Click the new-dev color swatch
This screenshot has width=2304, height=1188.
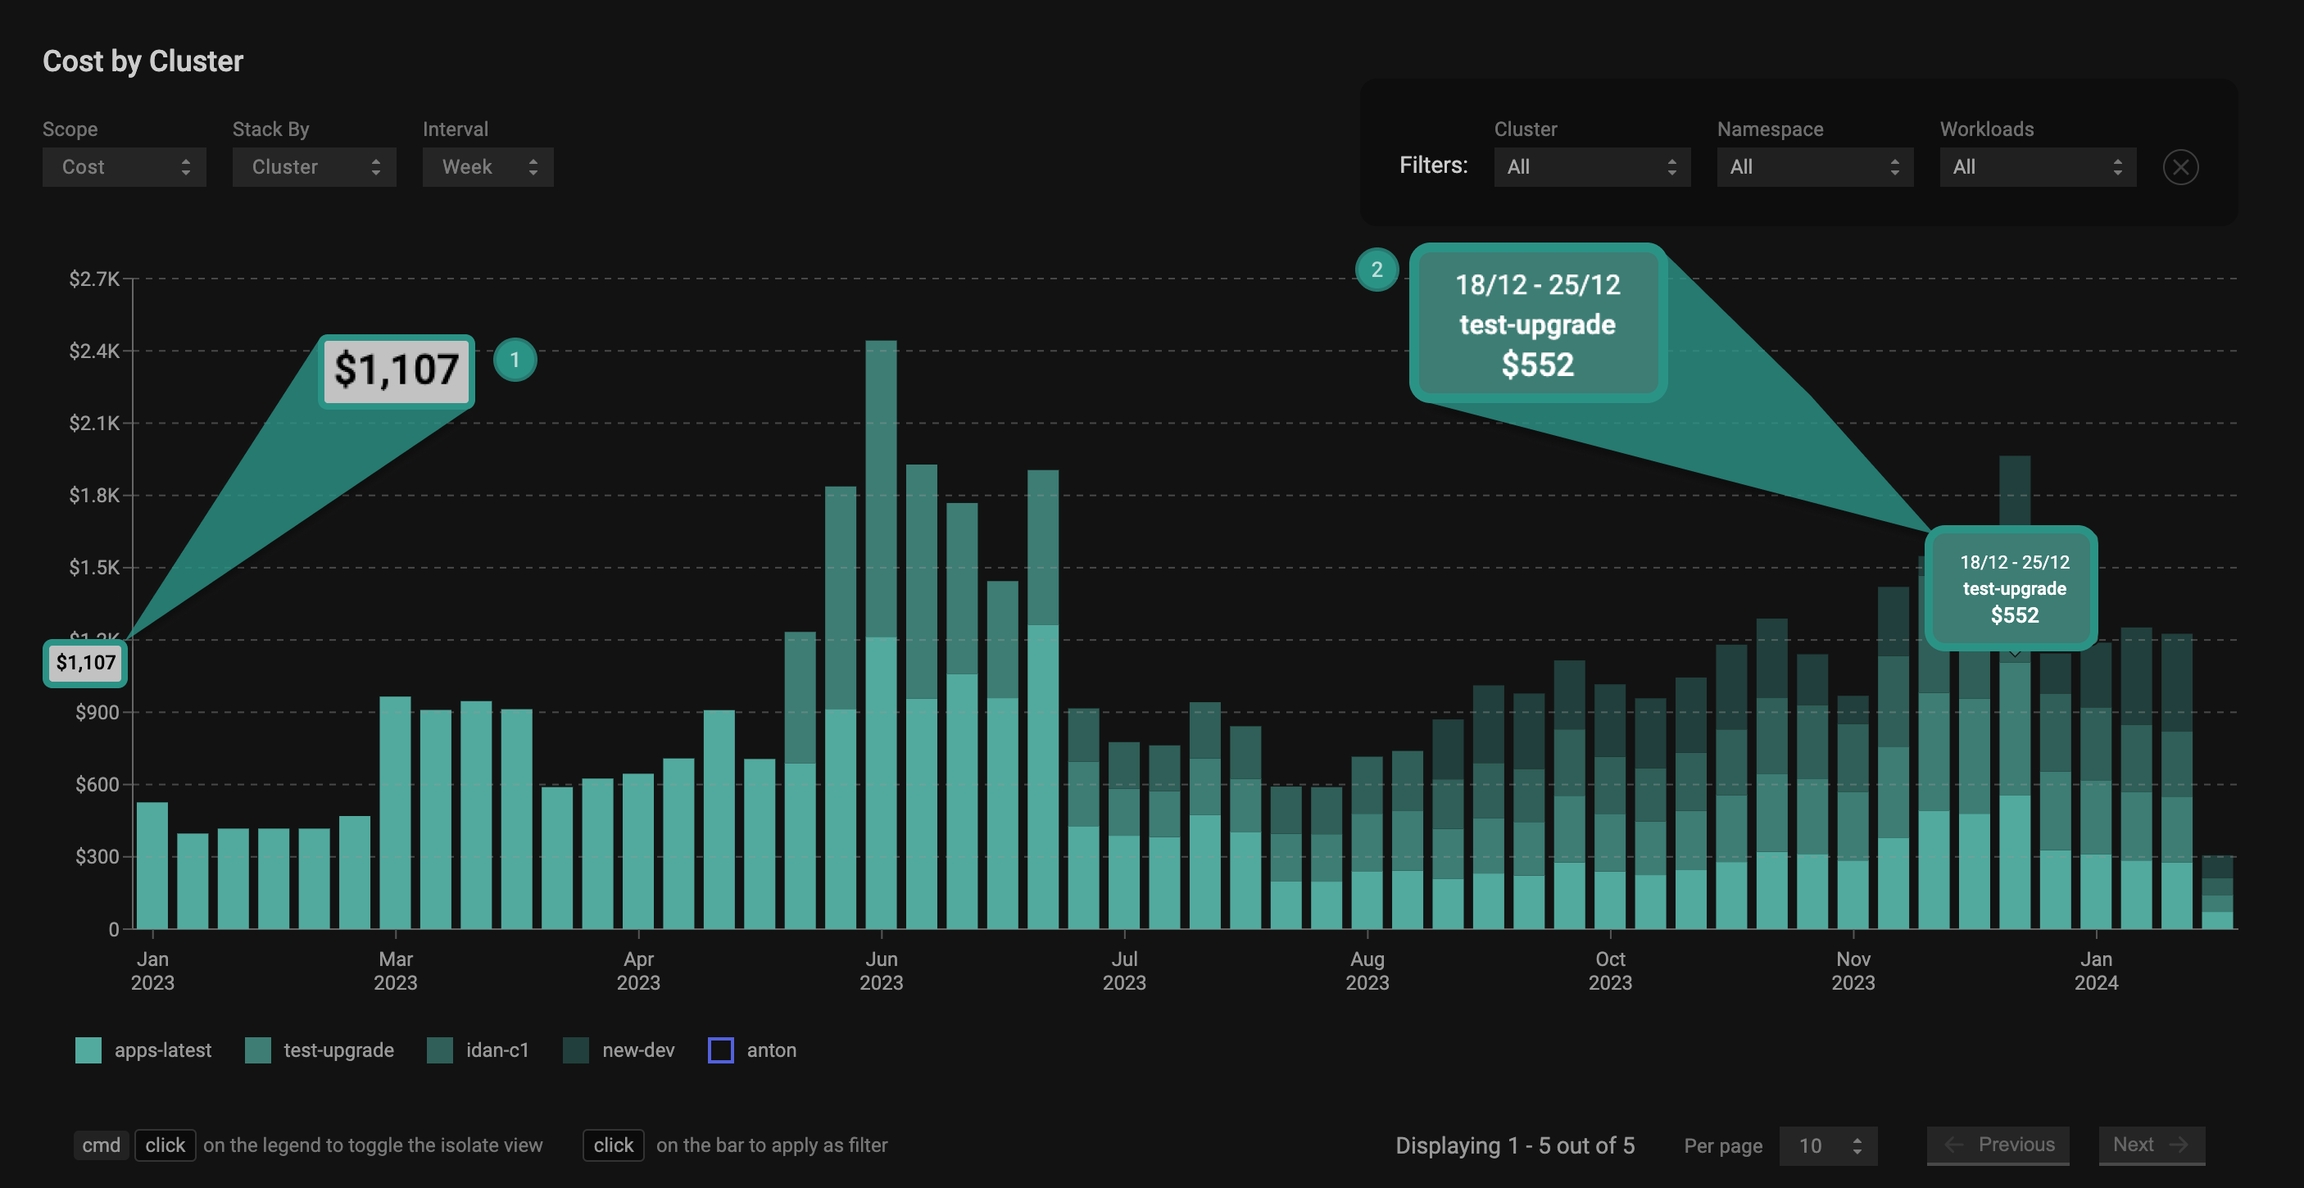(x=576, y=1050)
